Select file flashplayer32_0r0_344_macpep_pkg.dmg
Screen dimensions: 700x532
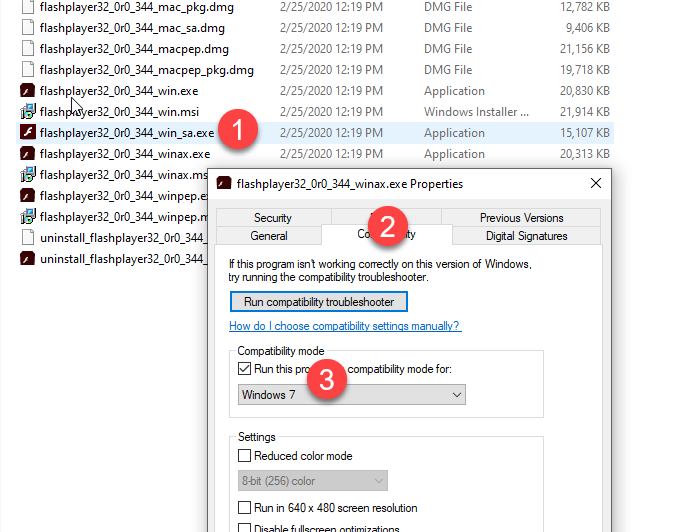[146, 70]
